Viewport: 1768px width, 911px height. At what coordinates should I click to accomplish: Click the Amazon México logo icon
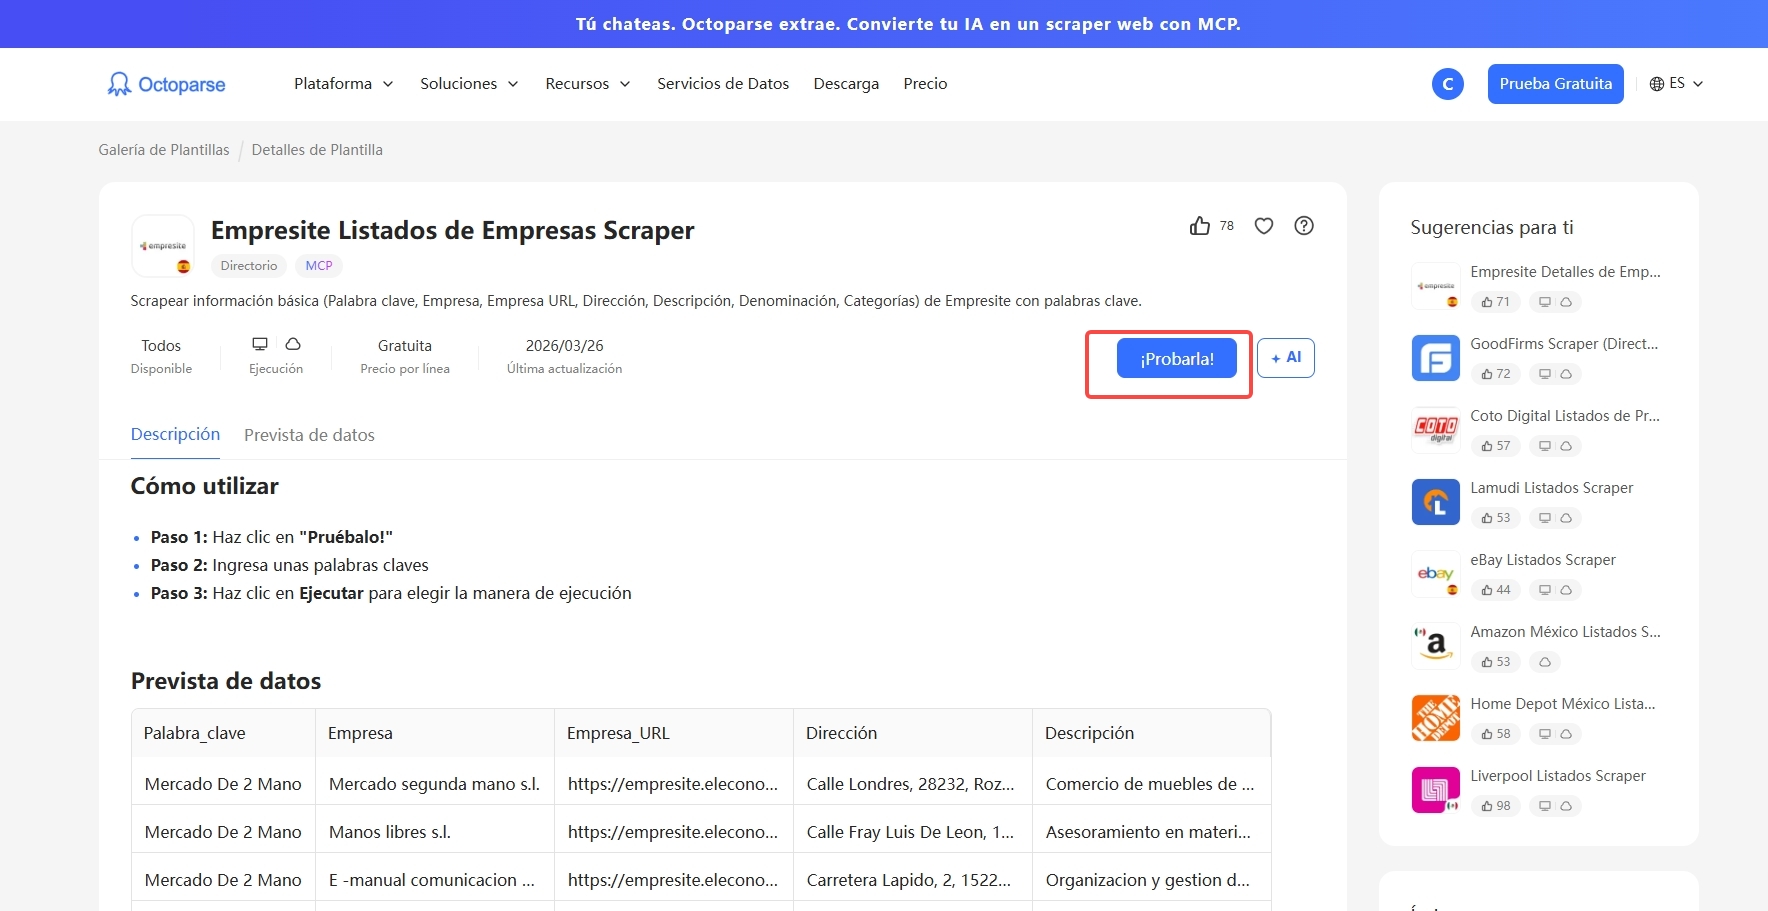click(1436, 646)
